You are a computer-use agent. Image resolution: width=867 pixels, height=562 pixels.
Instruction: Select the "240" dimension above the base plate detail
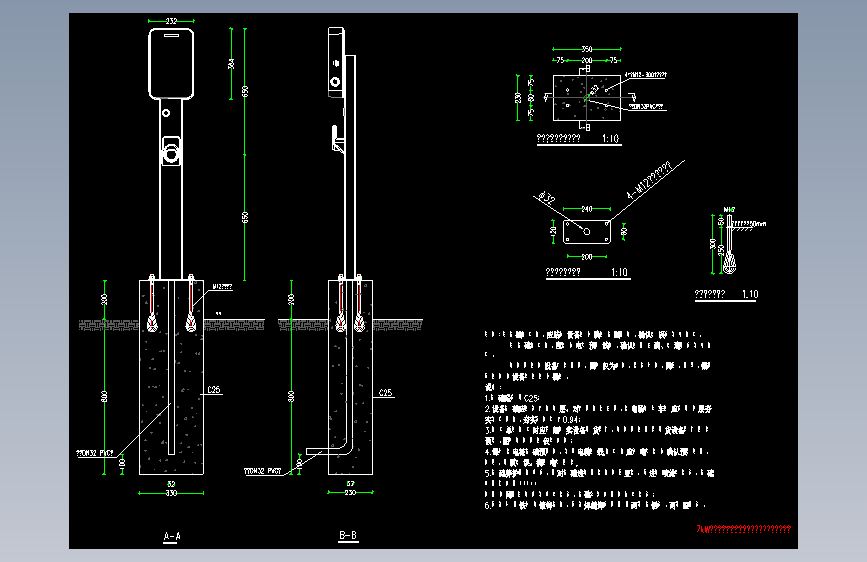click(x=587, y=209)
